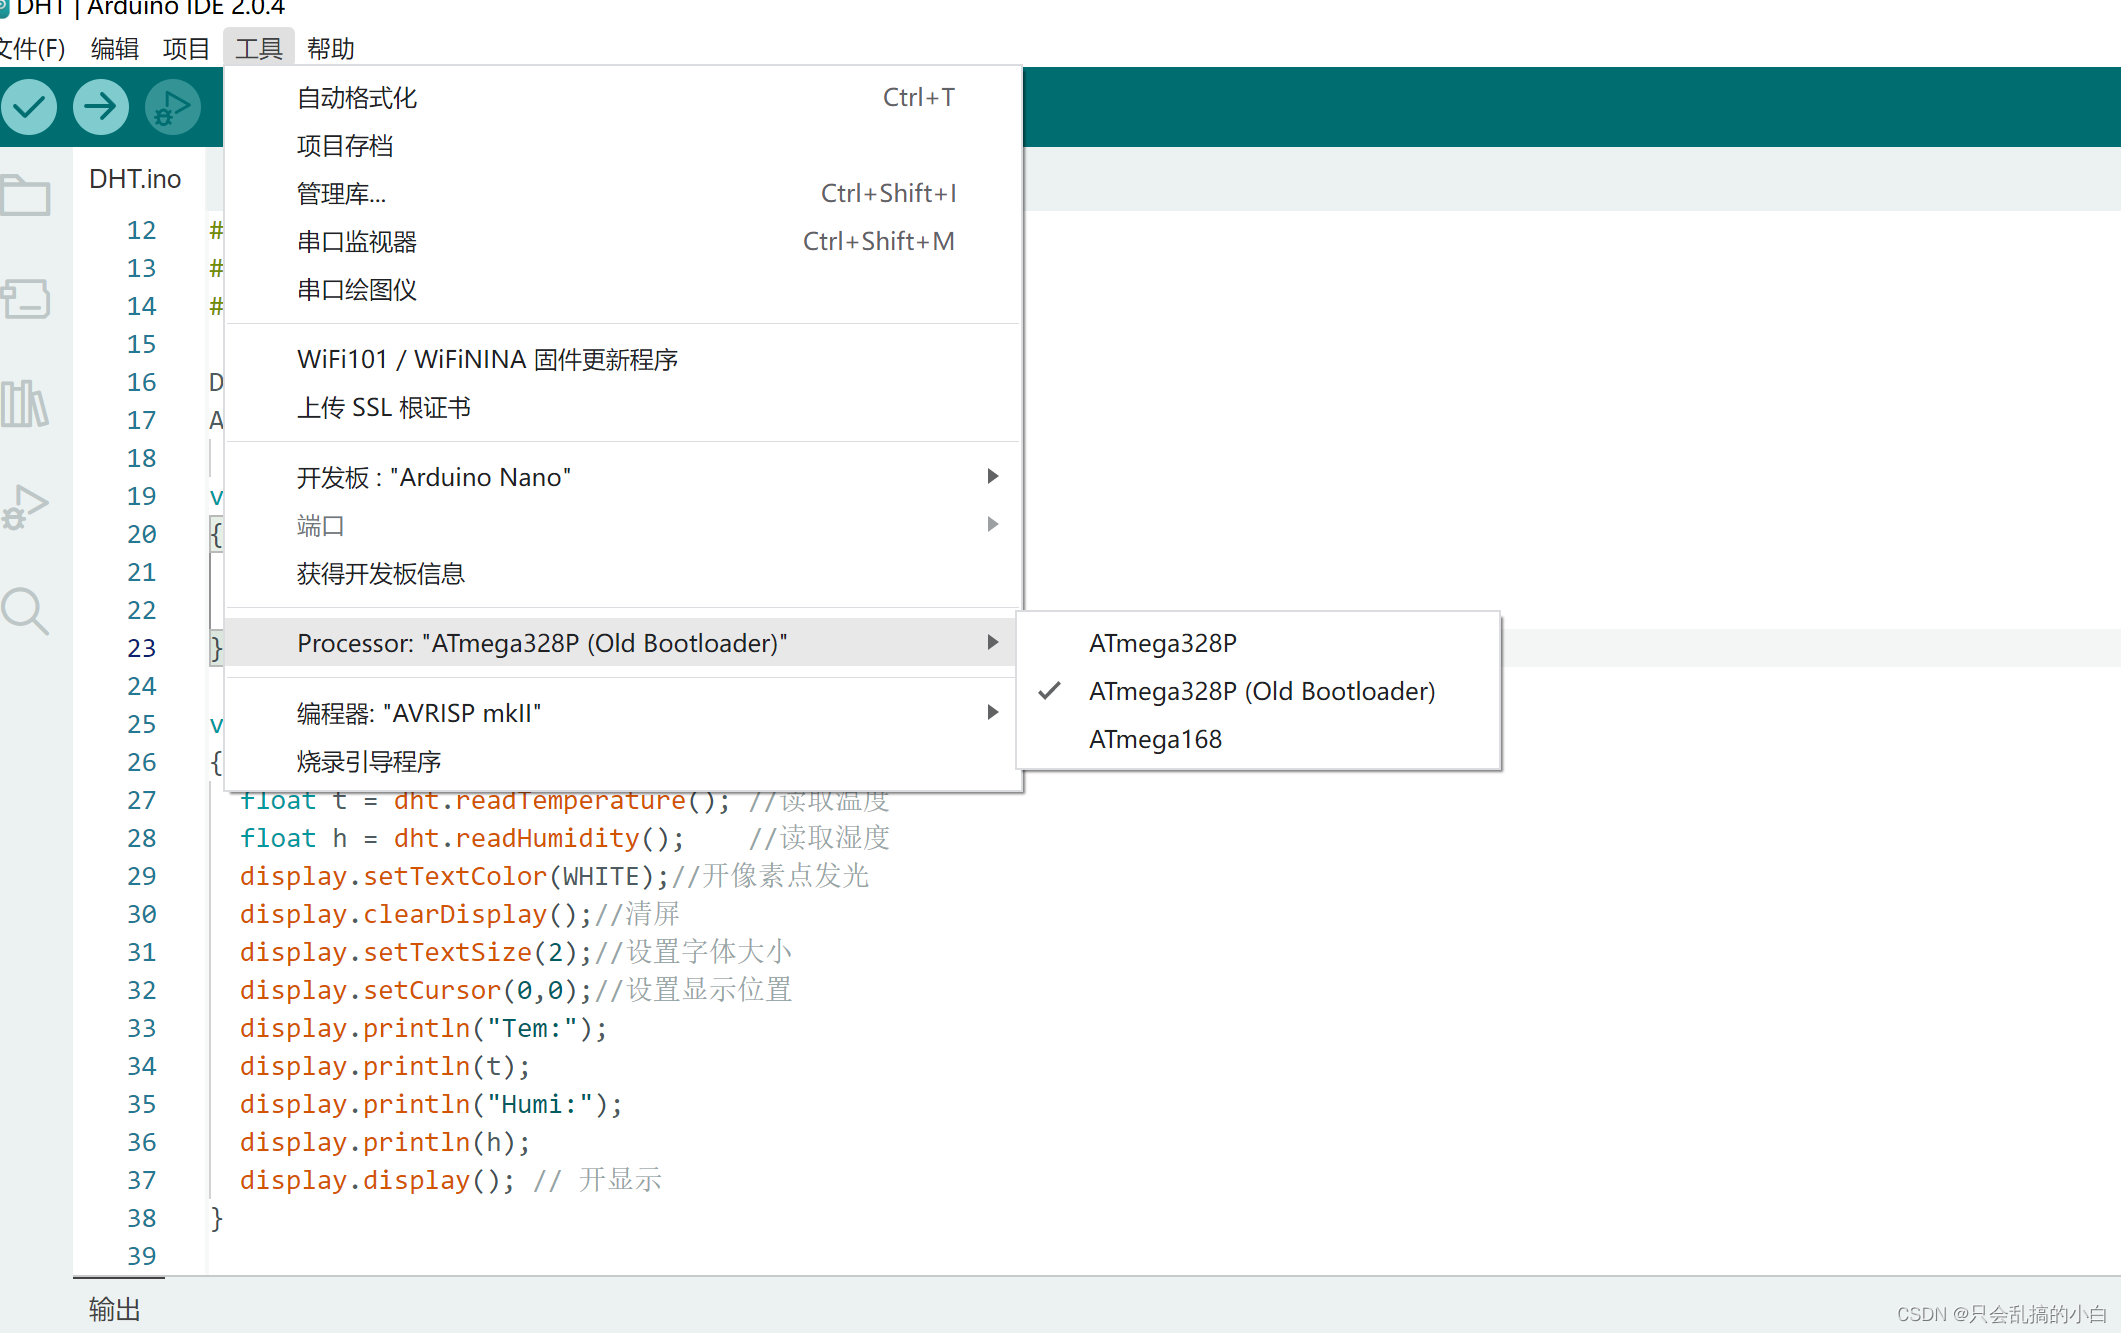This screenshot has width=2121, height=1333.
Task: Expand the 开发板 Arduino Nano submenu
Action: [433, 477]
